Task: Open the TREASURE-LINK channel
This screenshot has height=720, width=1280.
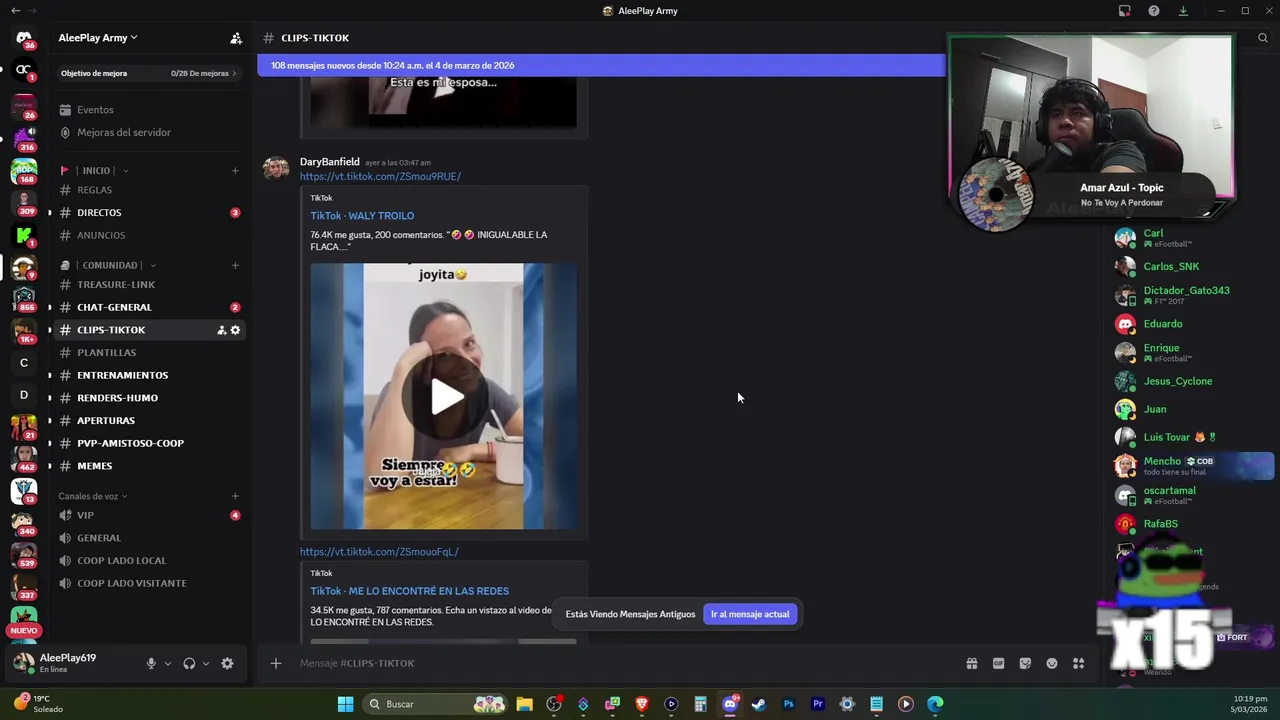Action: coord(116,285)
